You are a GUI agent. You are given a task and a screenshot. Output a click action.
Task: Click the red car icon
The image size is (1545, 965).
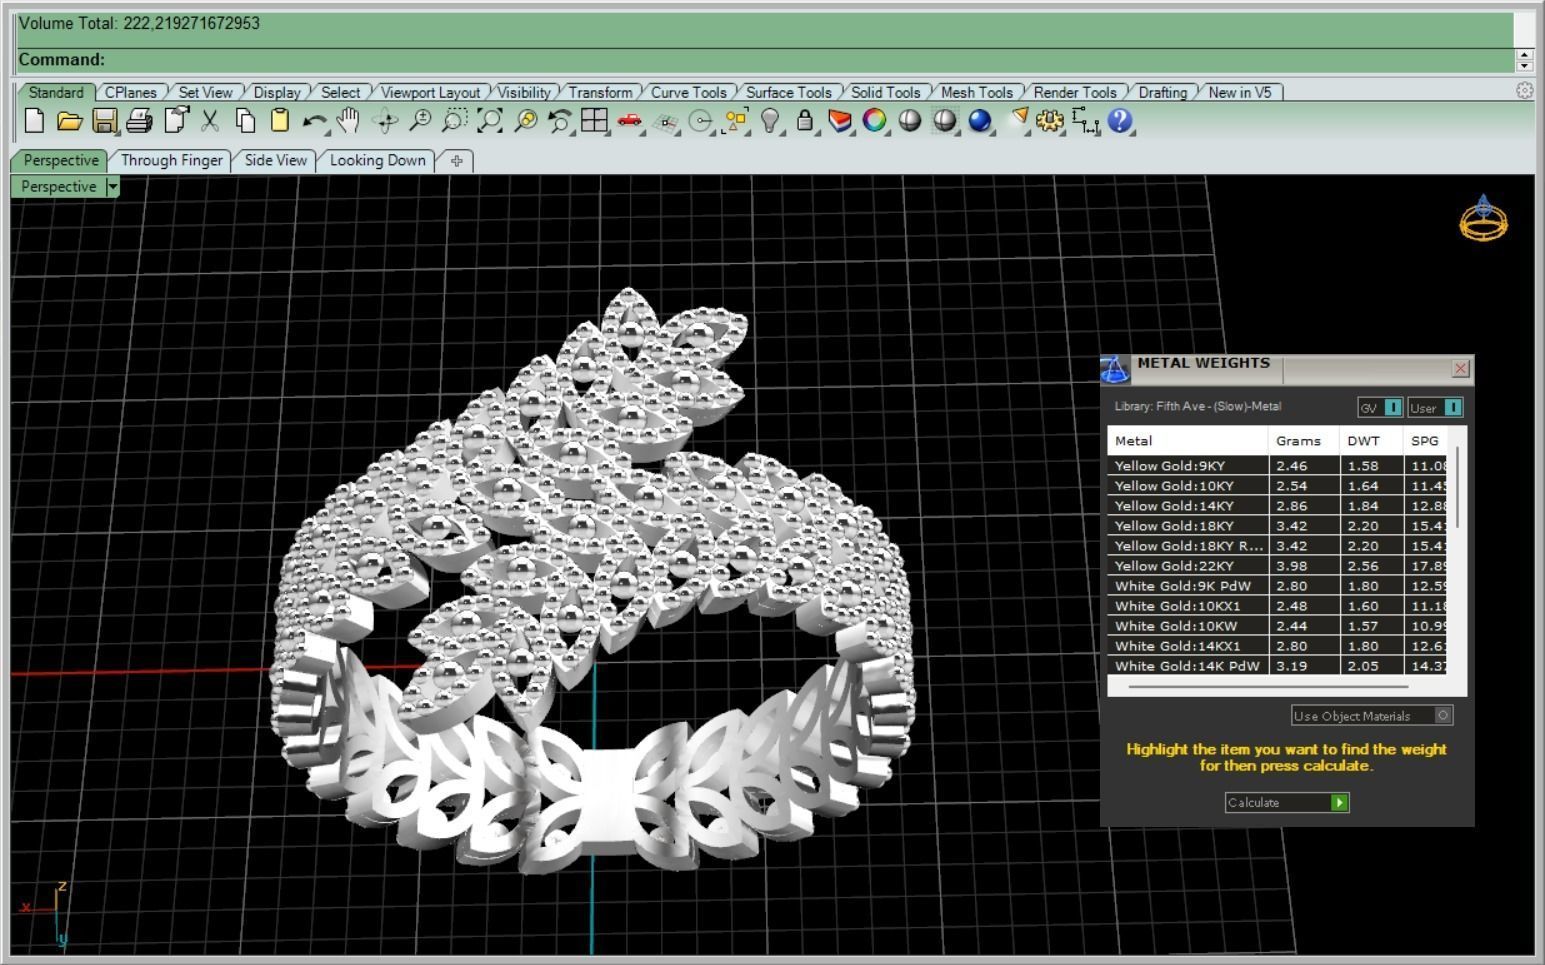[x=630, y=121]
